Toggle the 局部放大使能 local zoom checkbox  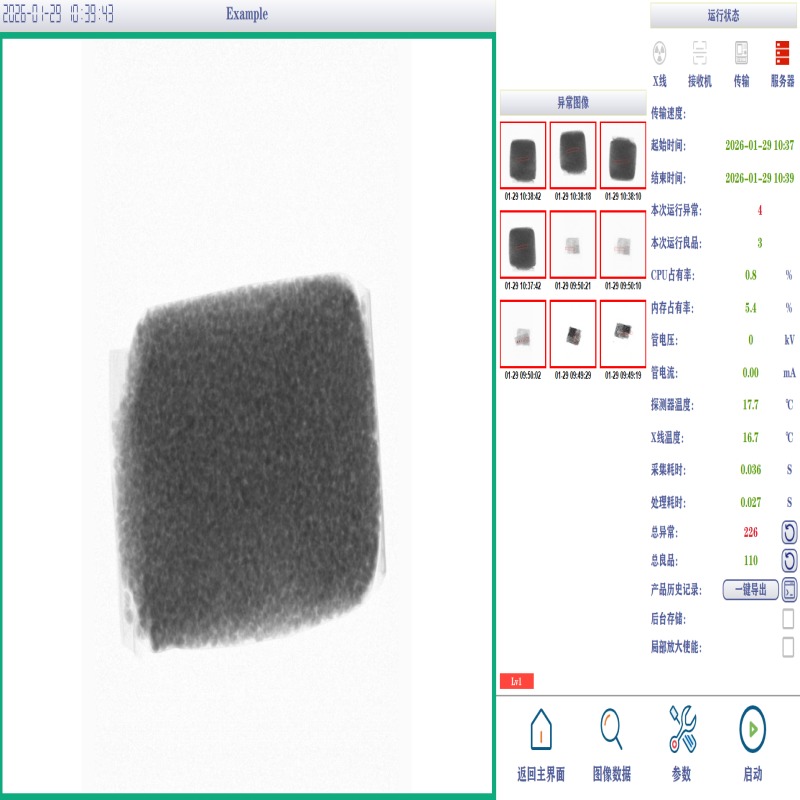(788, 647)
